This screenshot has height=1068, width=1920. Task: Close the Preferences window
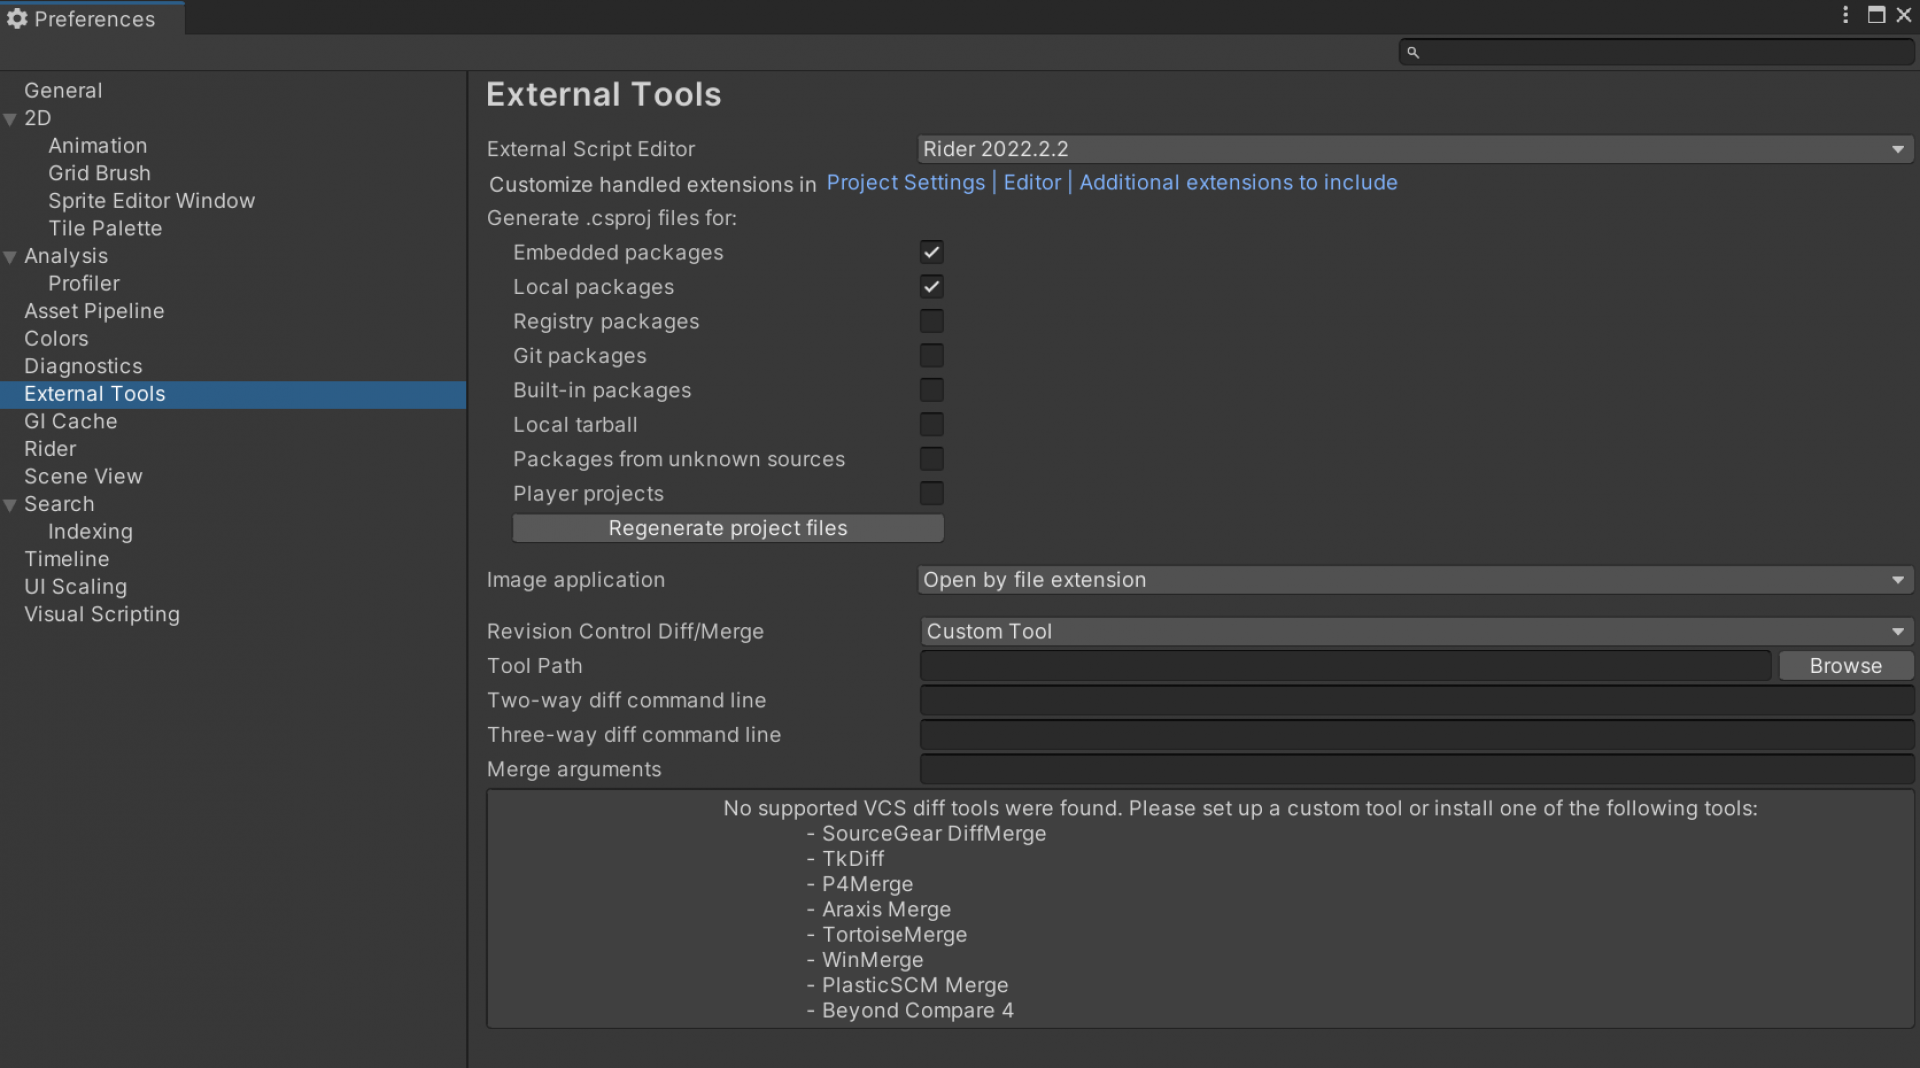(1904, 15)
